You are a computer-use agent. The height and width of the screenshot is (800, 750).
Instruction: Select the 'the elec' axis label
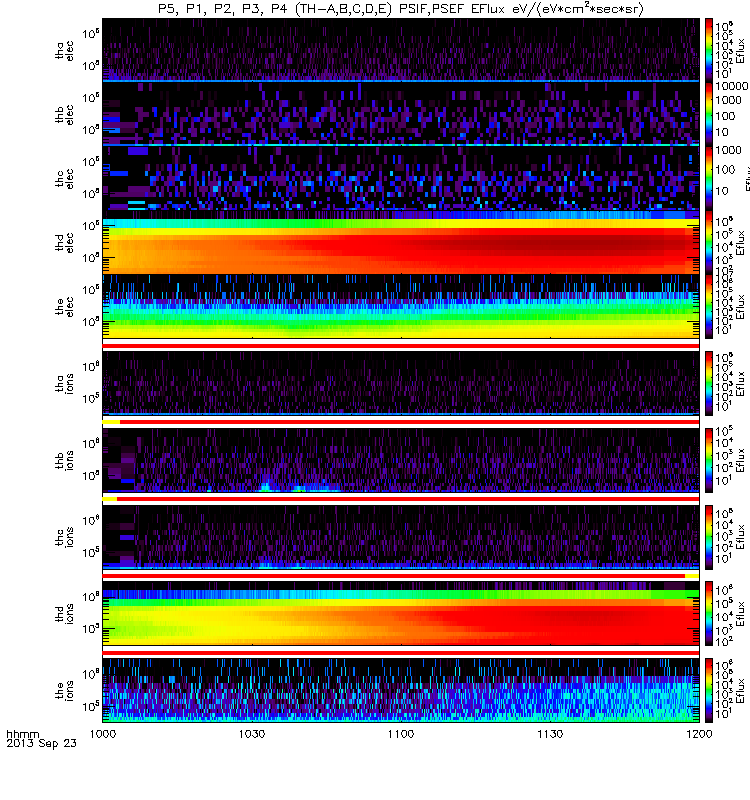coord(65,307)
